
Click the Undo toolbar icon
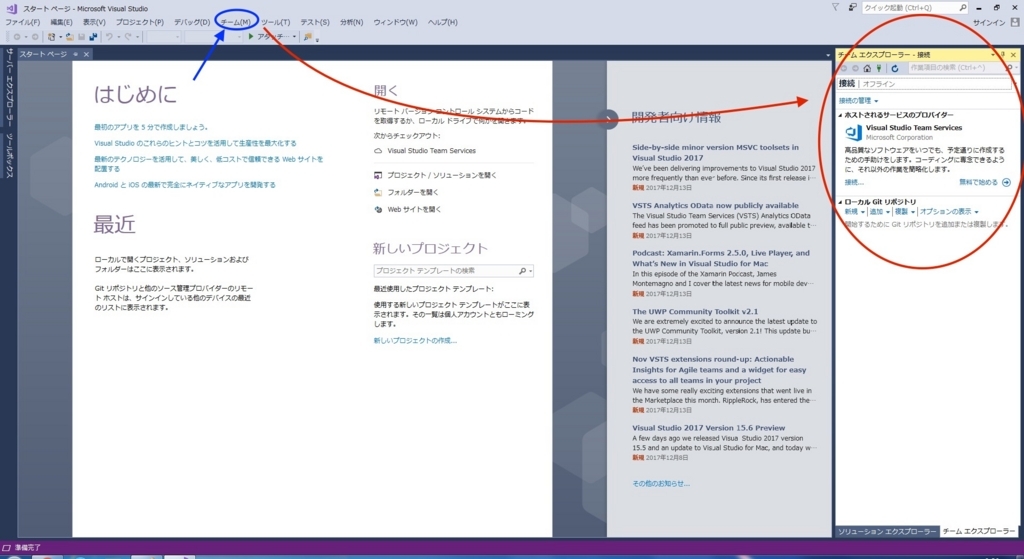tap(109, 37)
